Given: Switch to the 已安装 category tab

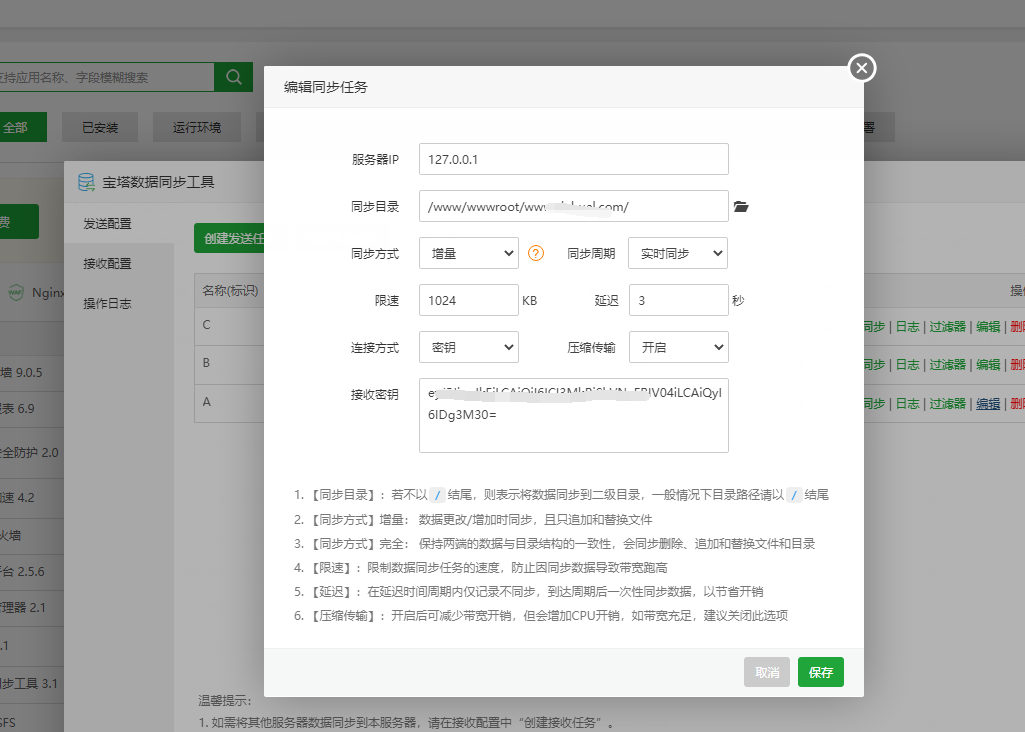Looking at the screenshot, I should tap(100, 127).
